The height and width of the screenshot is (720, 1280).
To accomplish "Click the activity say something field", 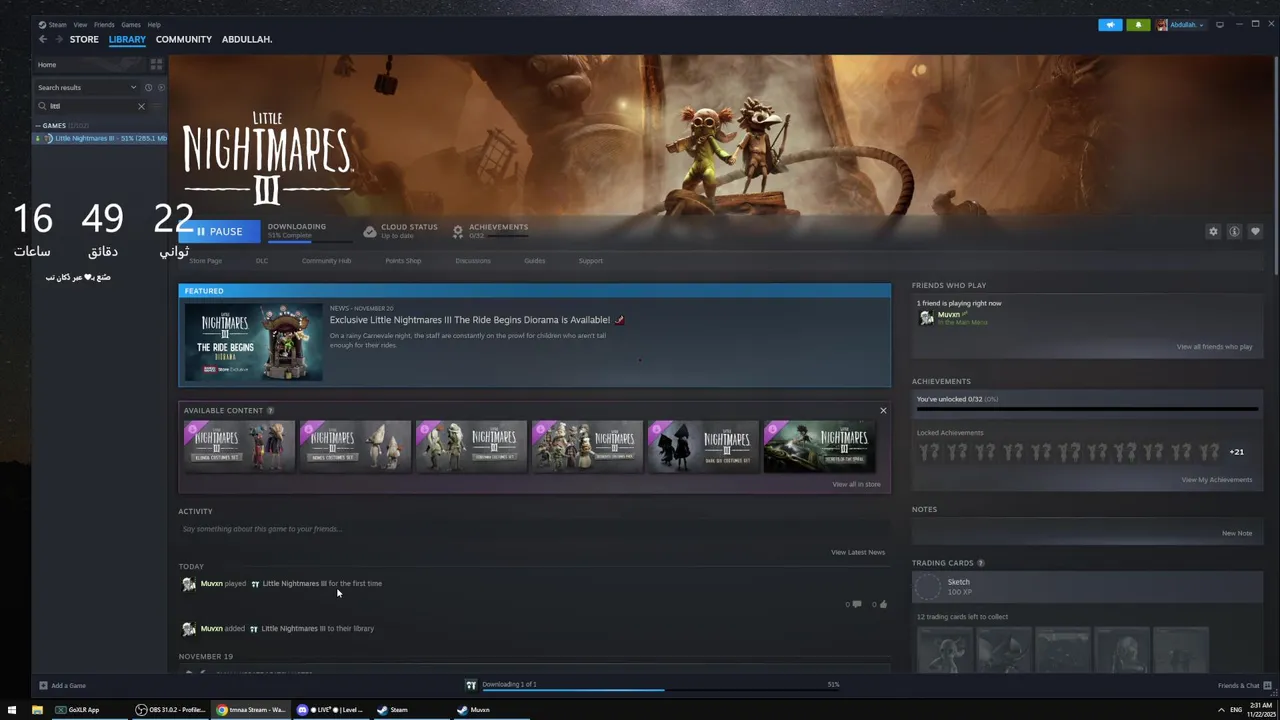I will 534,529.
